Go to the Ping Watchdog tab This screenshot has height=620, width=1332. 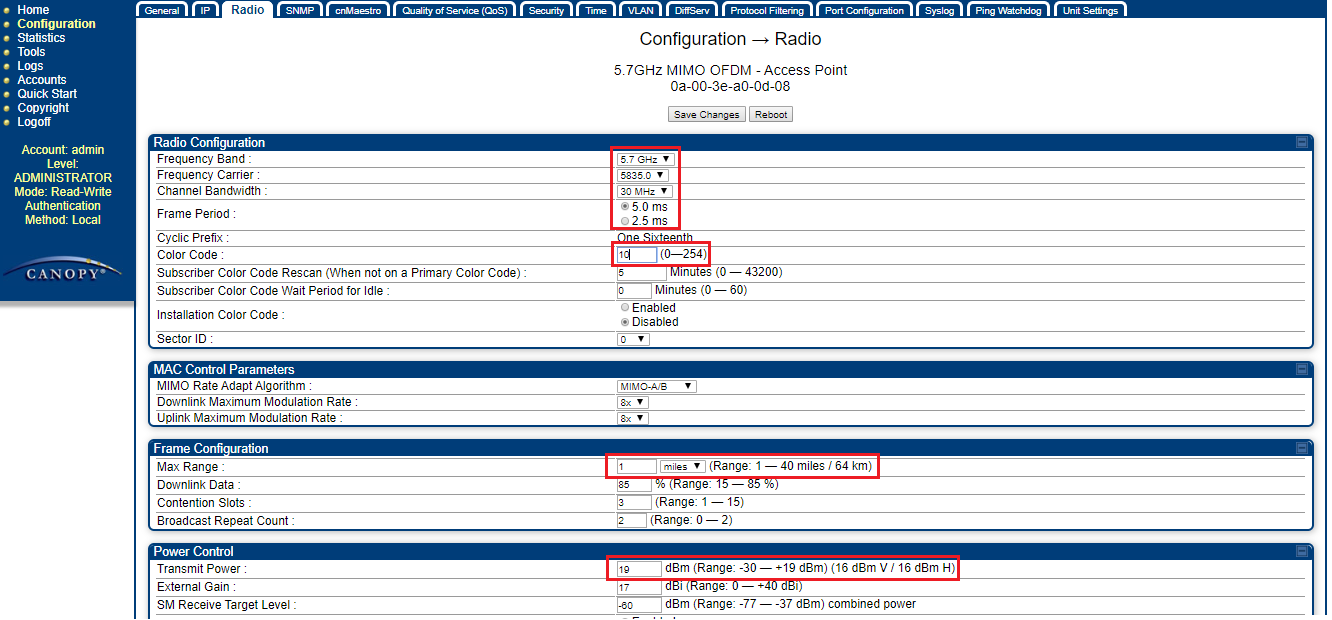click(x=1008, y=11)
